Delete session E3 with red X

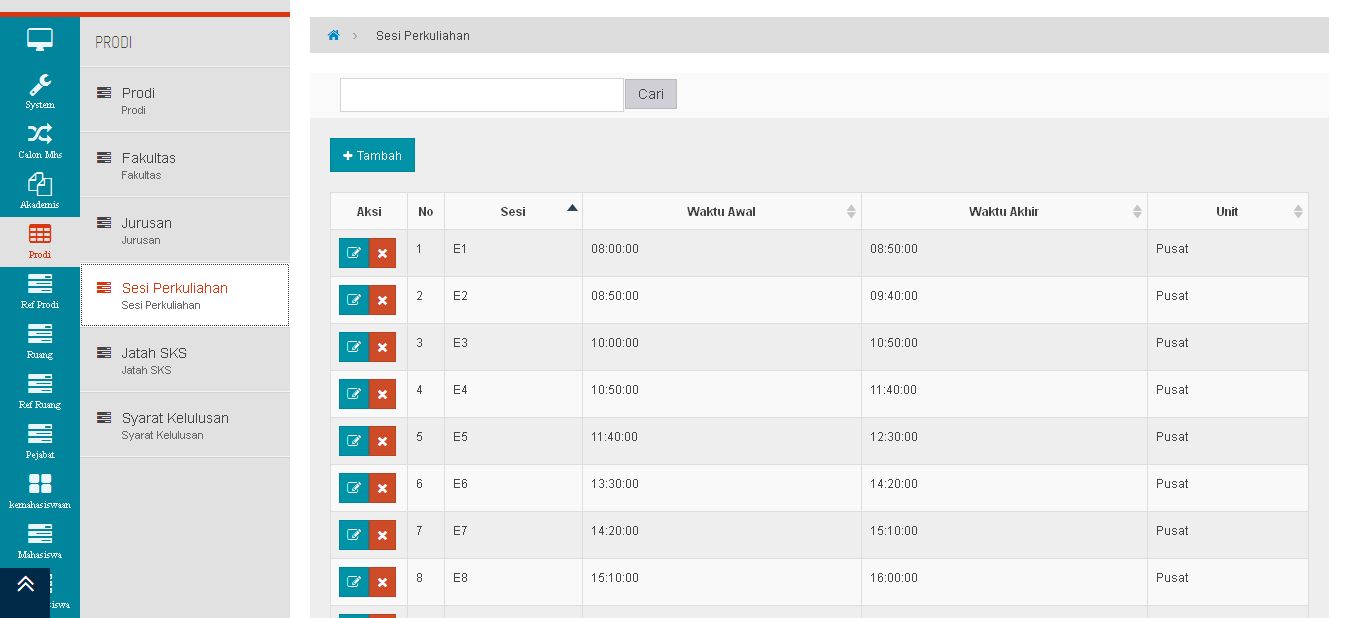pos(382,347)
